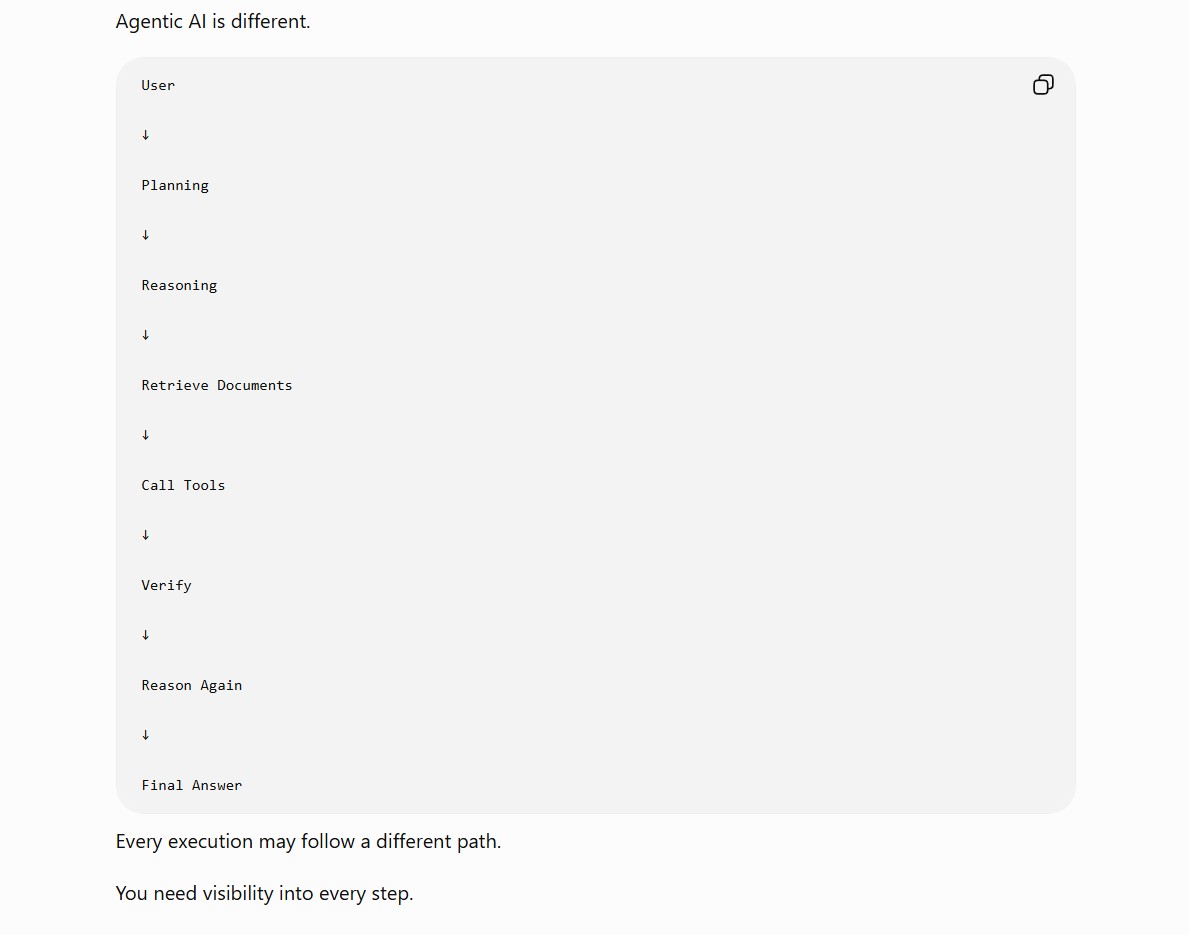Click the 'Planning' step text
1189x935 pixels.
pos(175,186)
